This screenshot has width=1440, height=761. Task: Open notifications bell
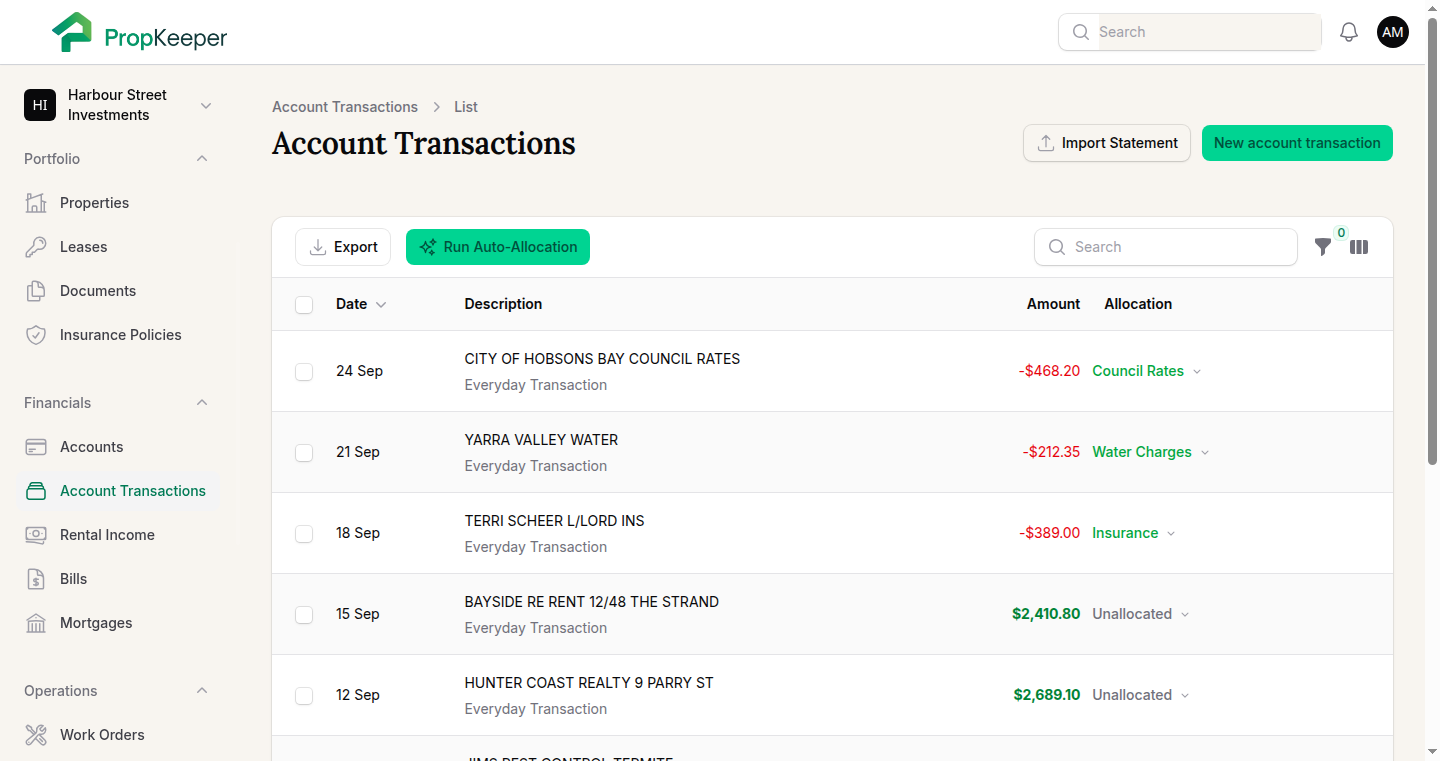coord(1349,32)
